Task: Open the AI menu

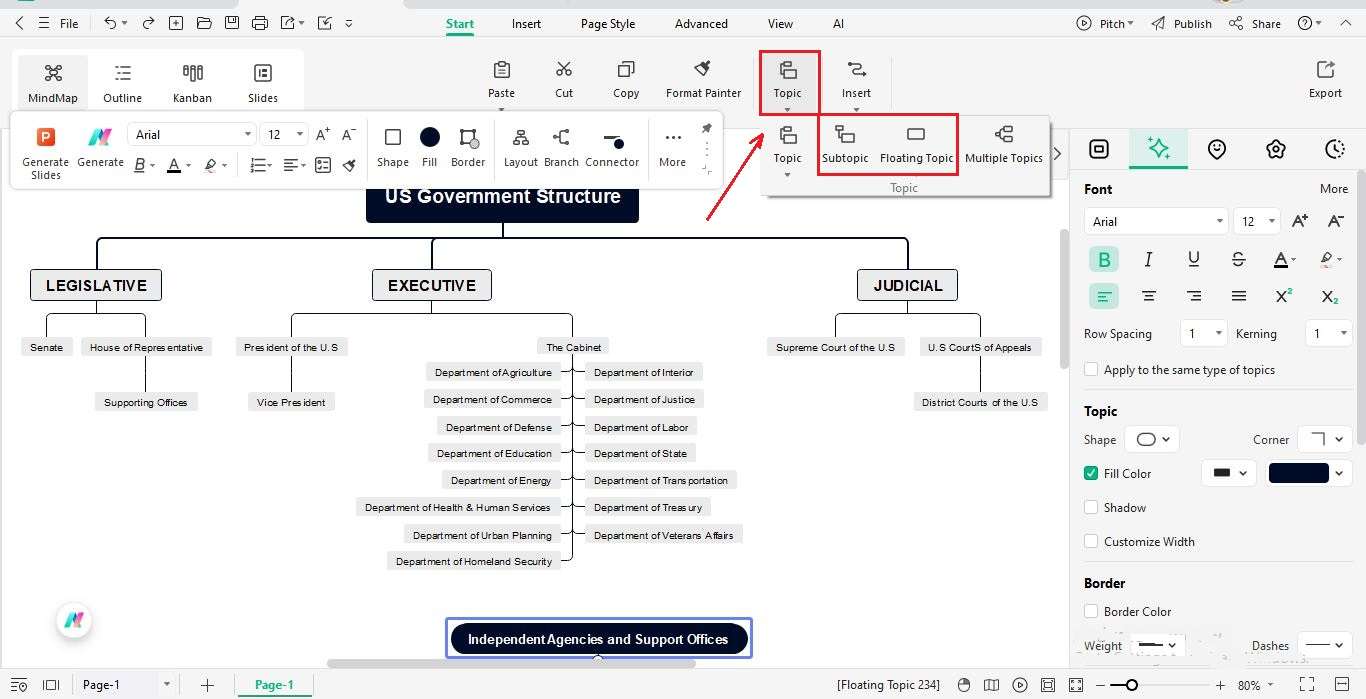Action: coord(838,23)
